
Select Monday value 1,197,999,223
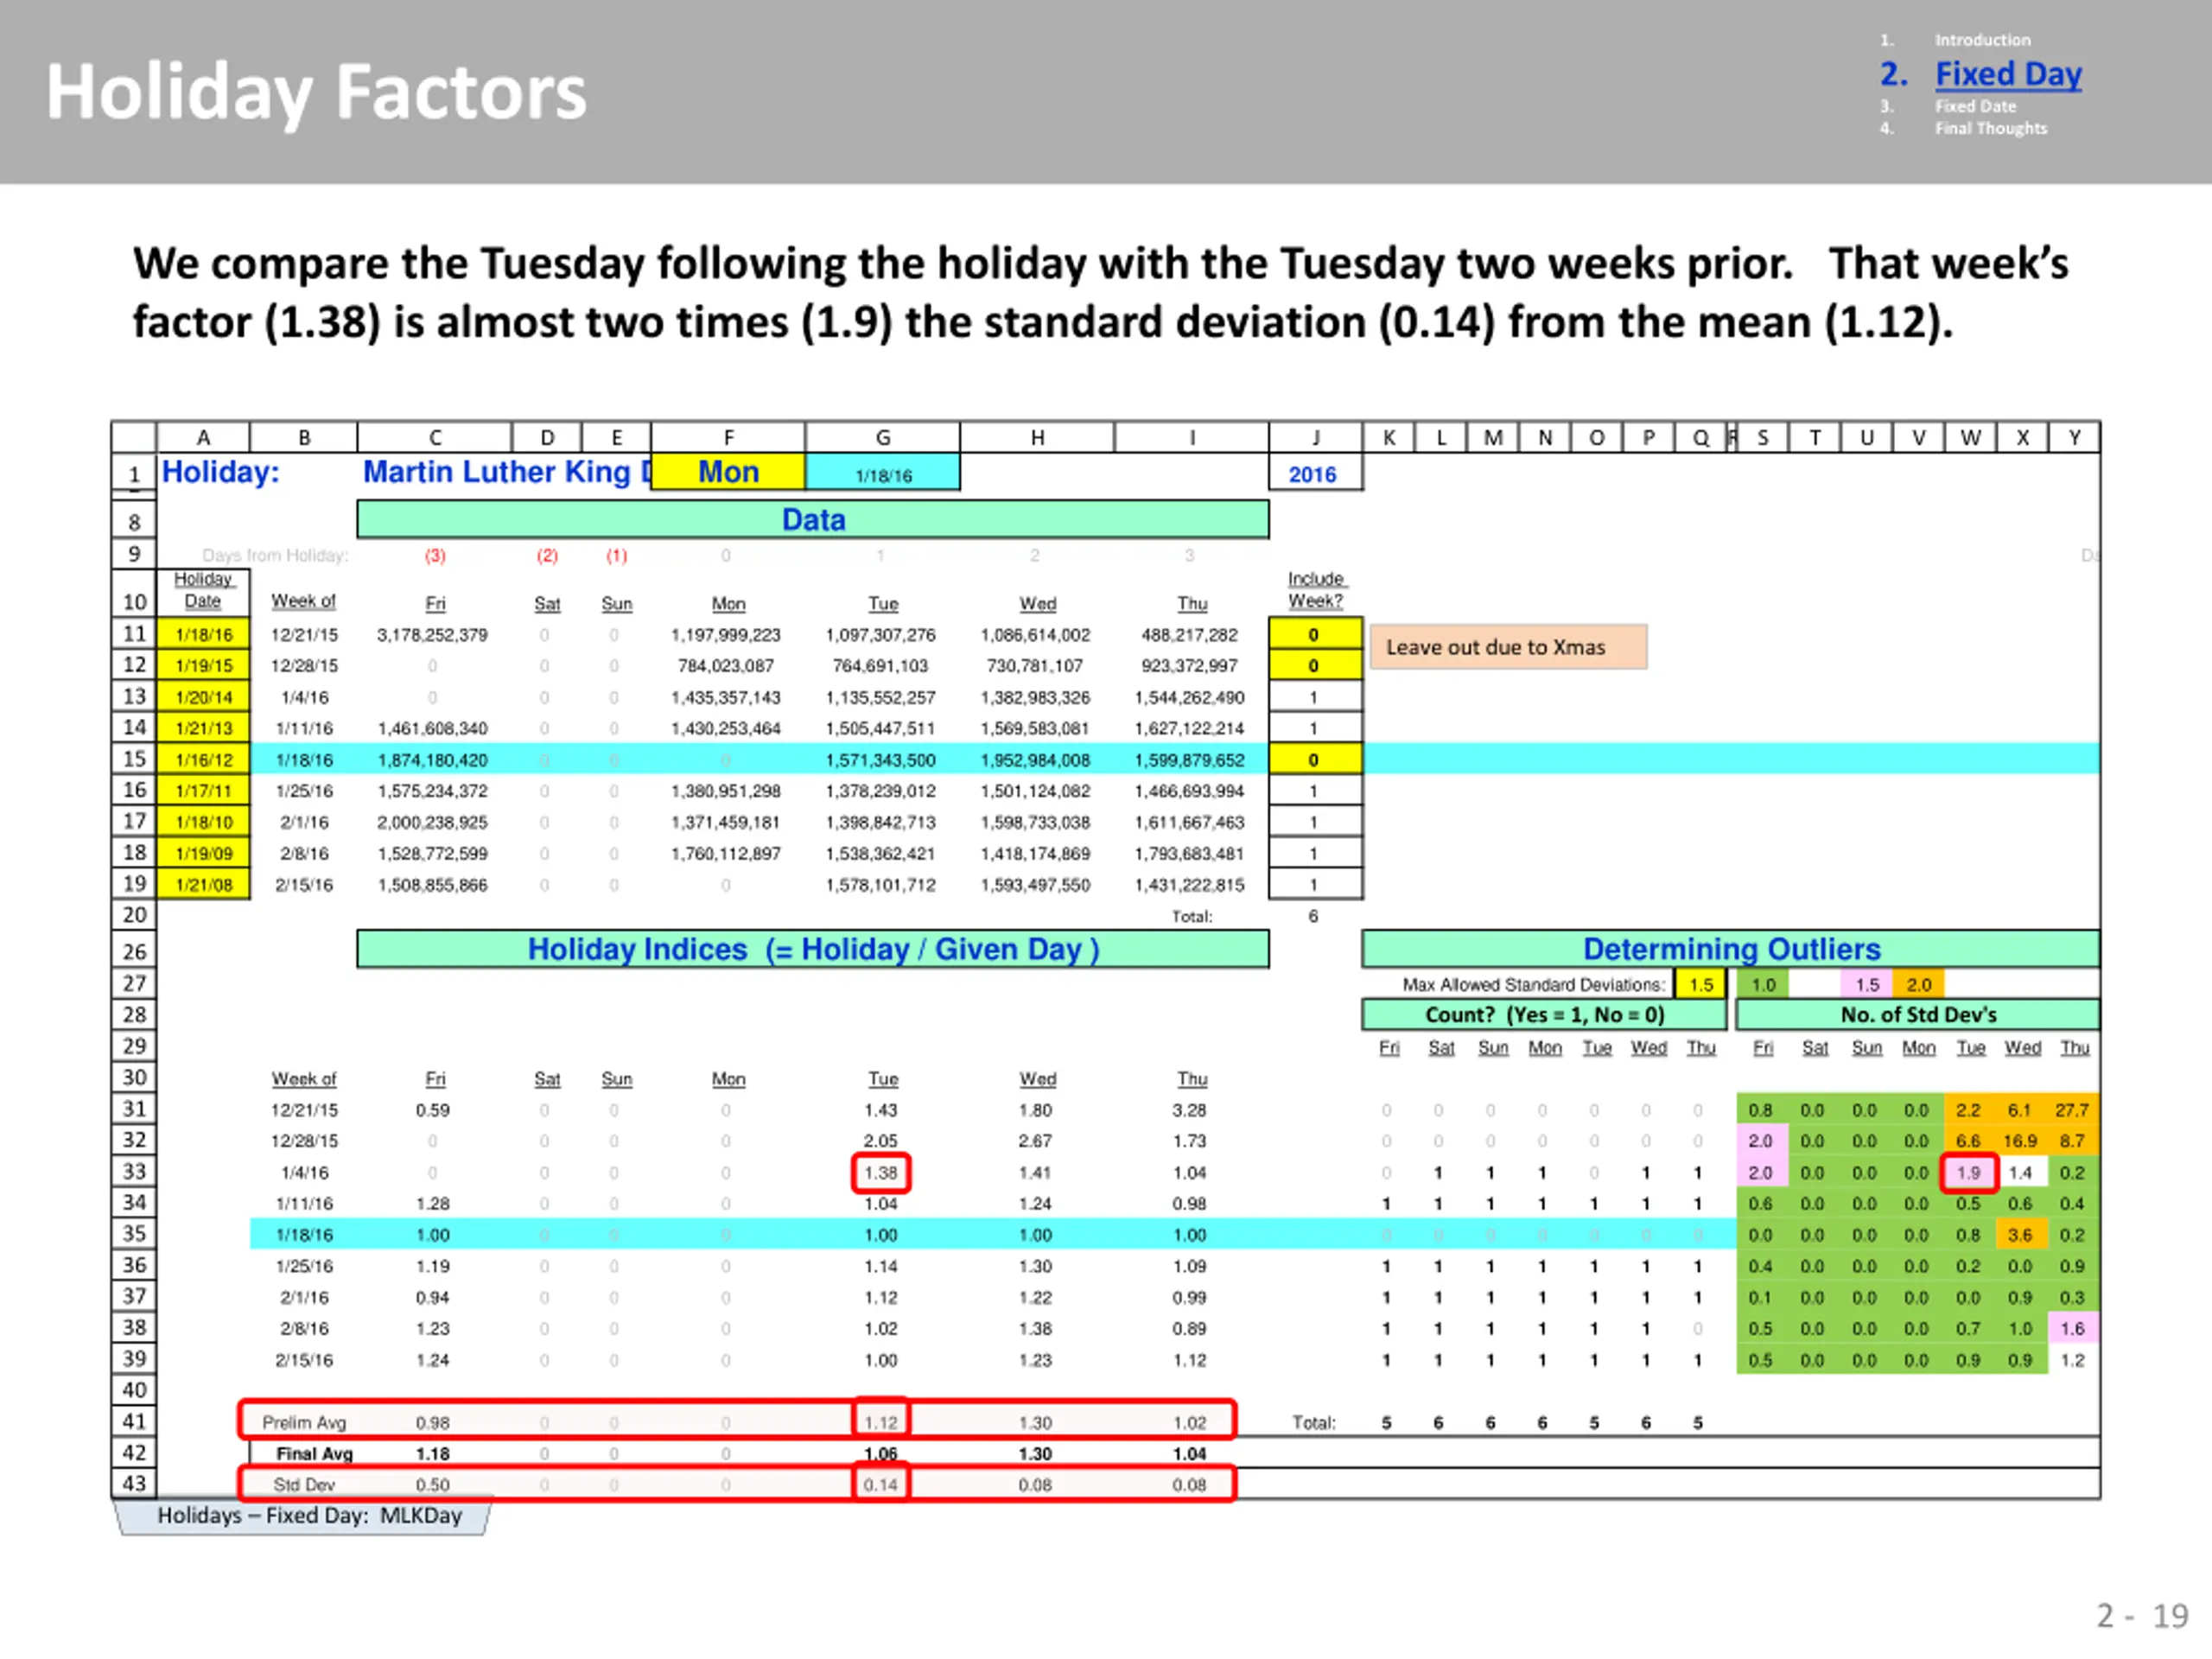pyautogui.click(x=726, y=635)
